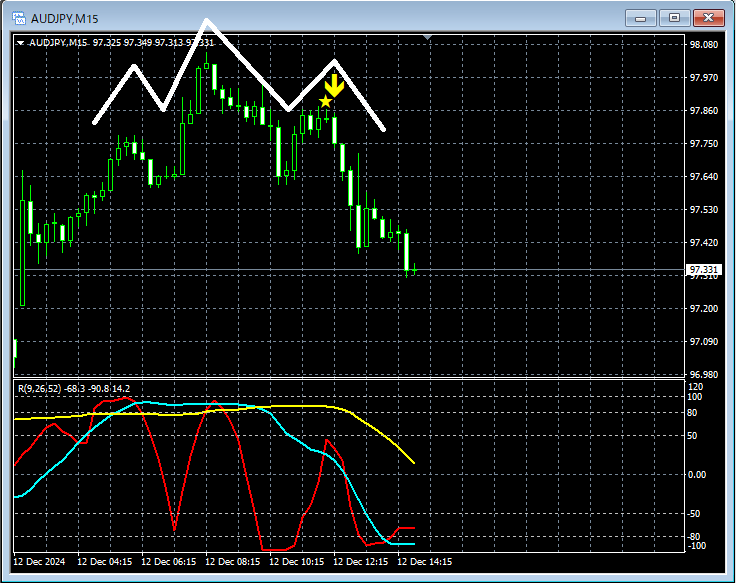Click the AUDJPY,M15 chart window icon

pyautogui.click(x=19, y=18)
